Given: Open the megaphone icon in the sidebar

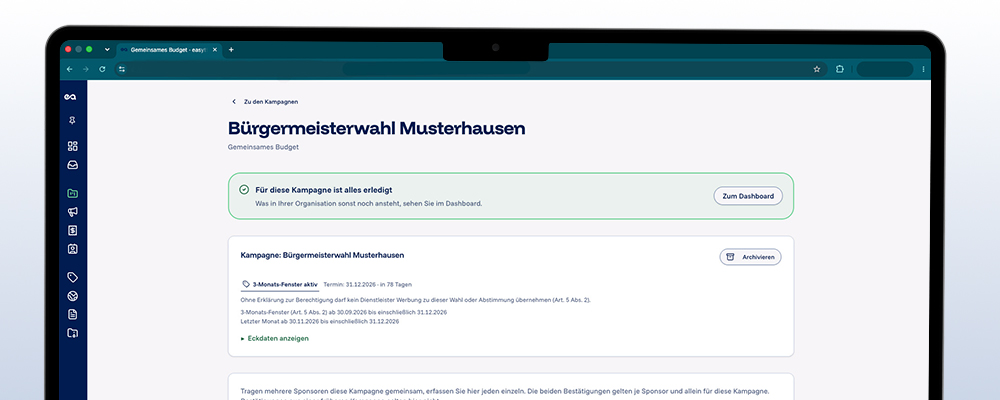Looking at the screenshot, I should (73, 212).
